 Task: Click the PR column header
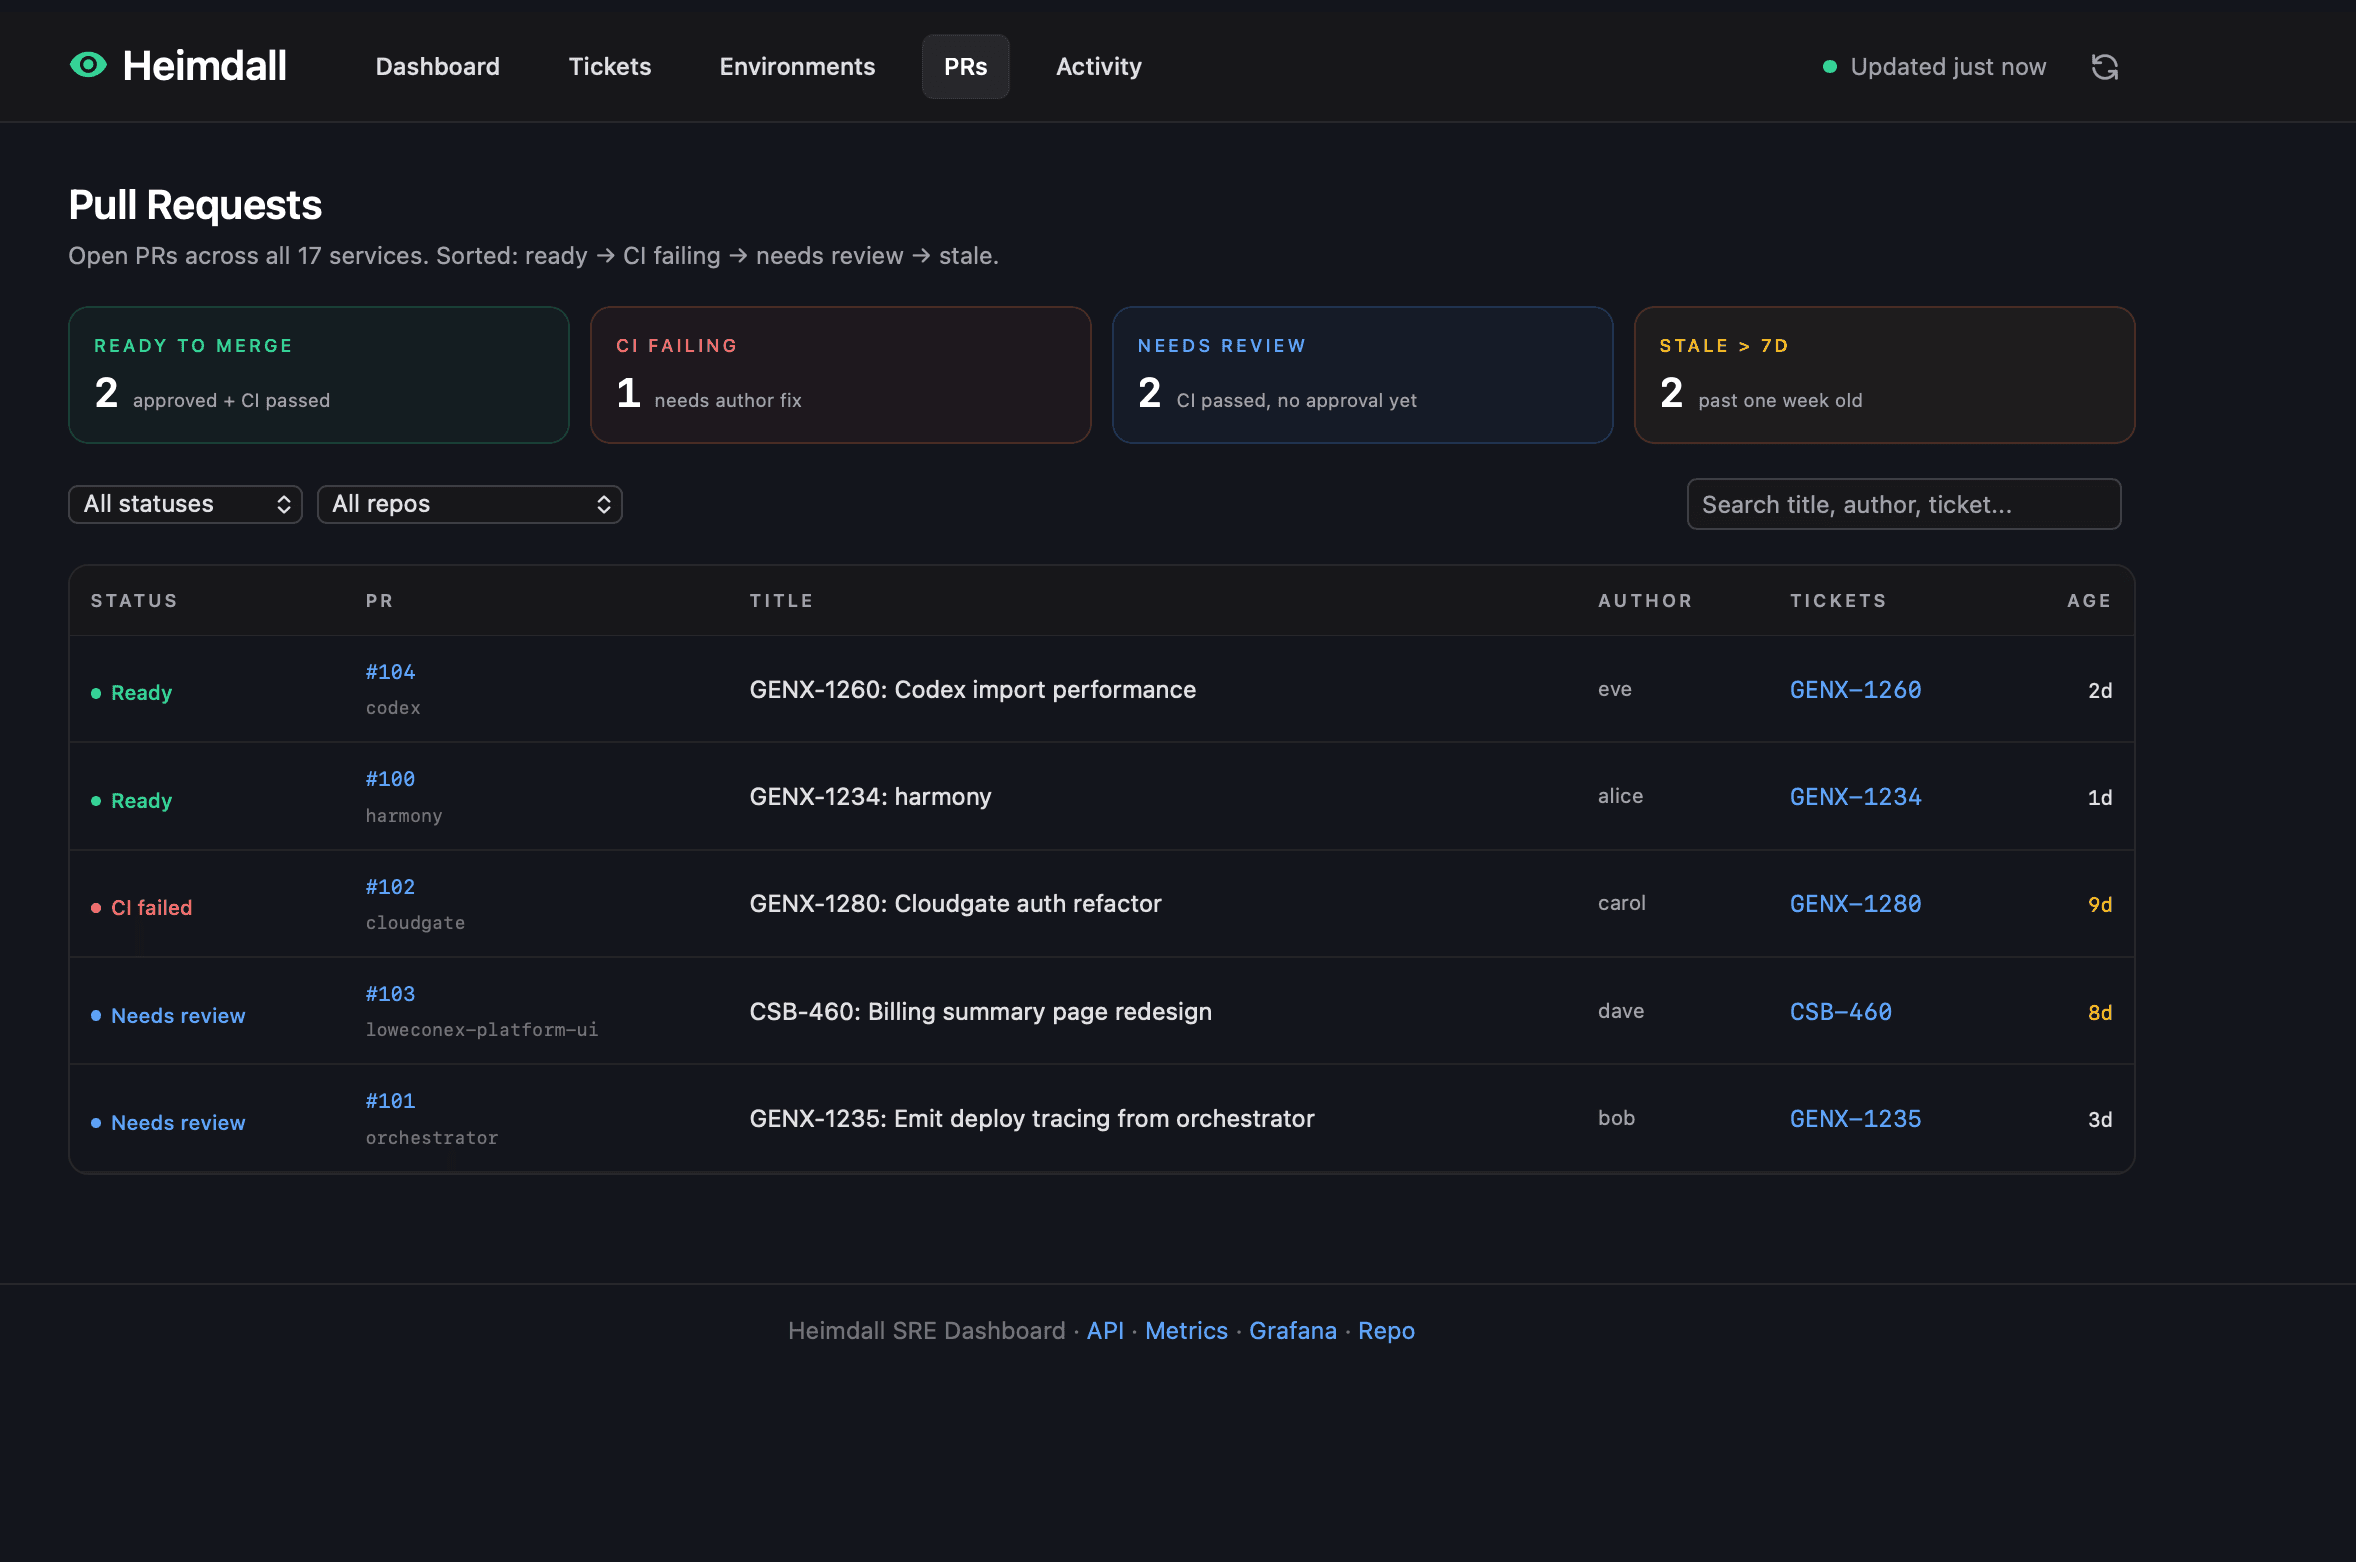379,601
